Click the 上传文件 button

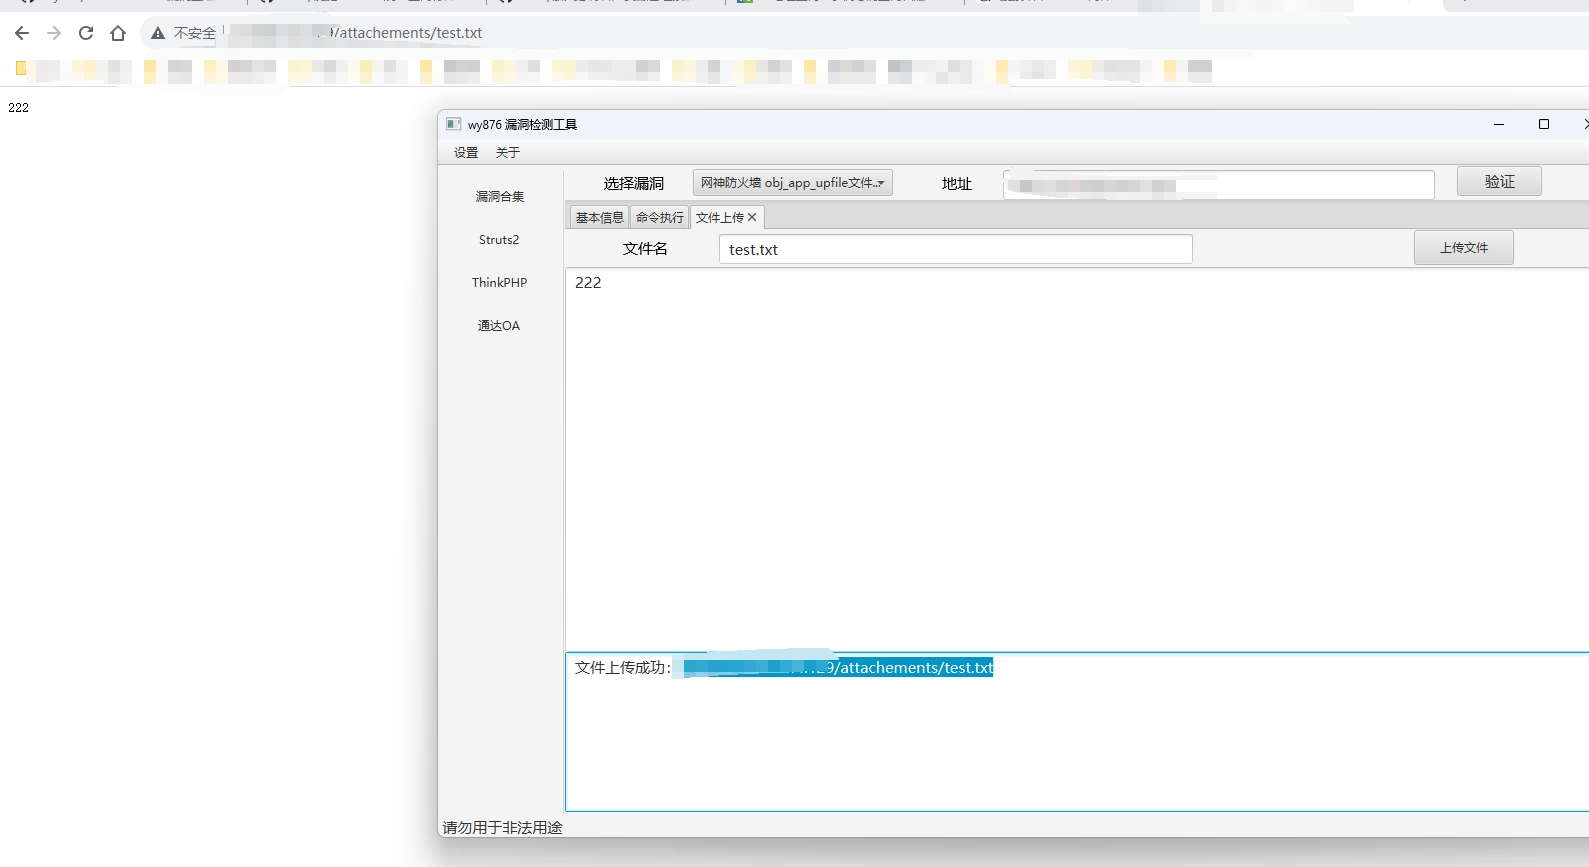coord(1463,248)
